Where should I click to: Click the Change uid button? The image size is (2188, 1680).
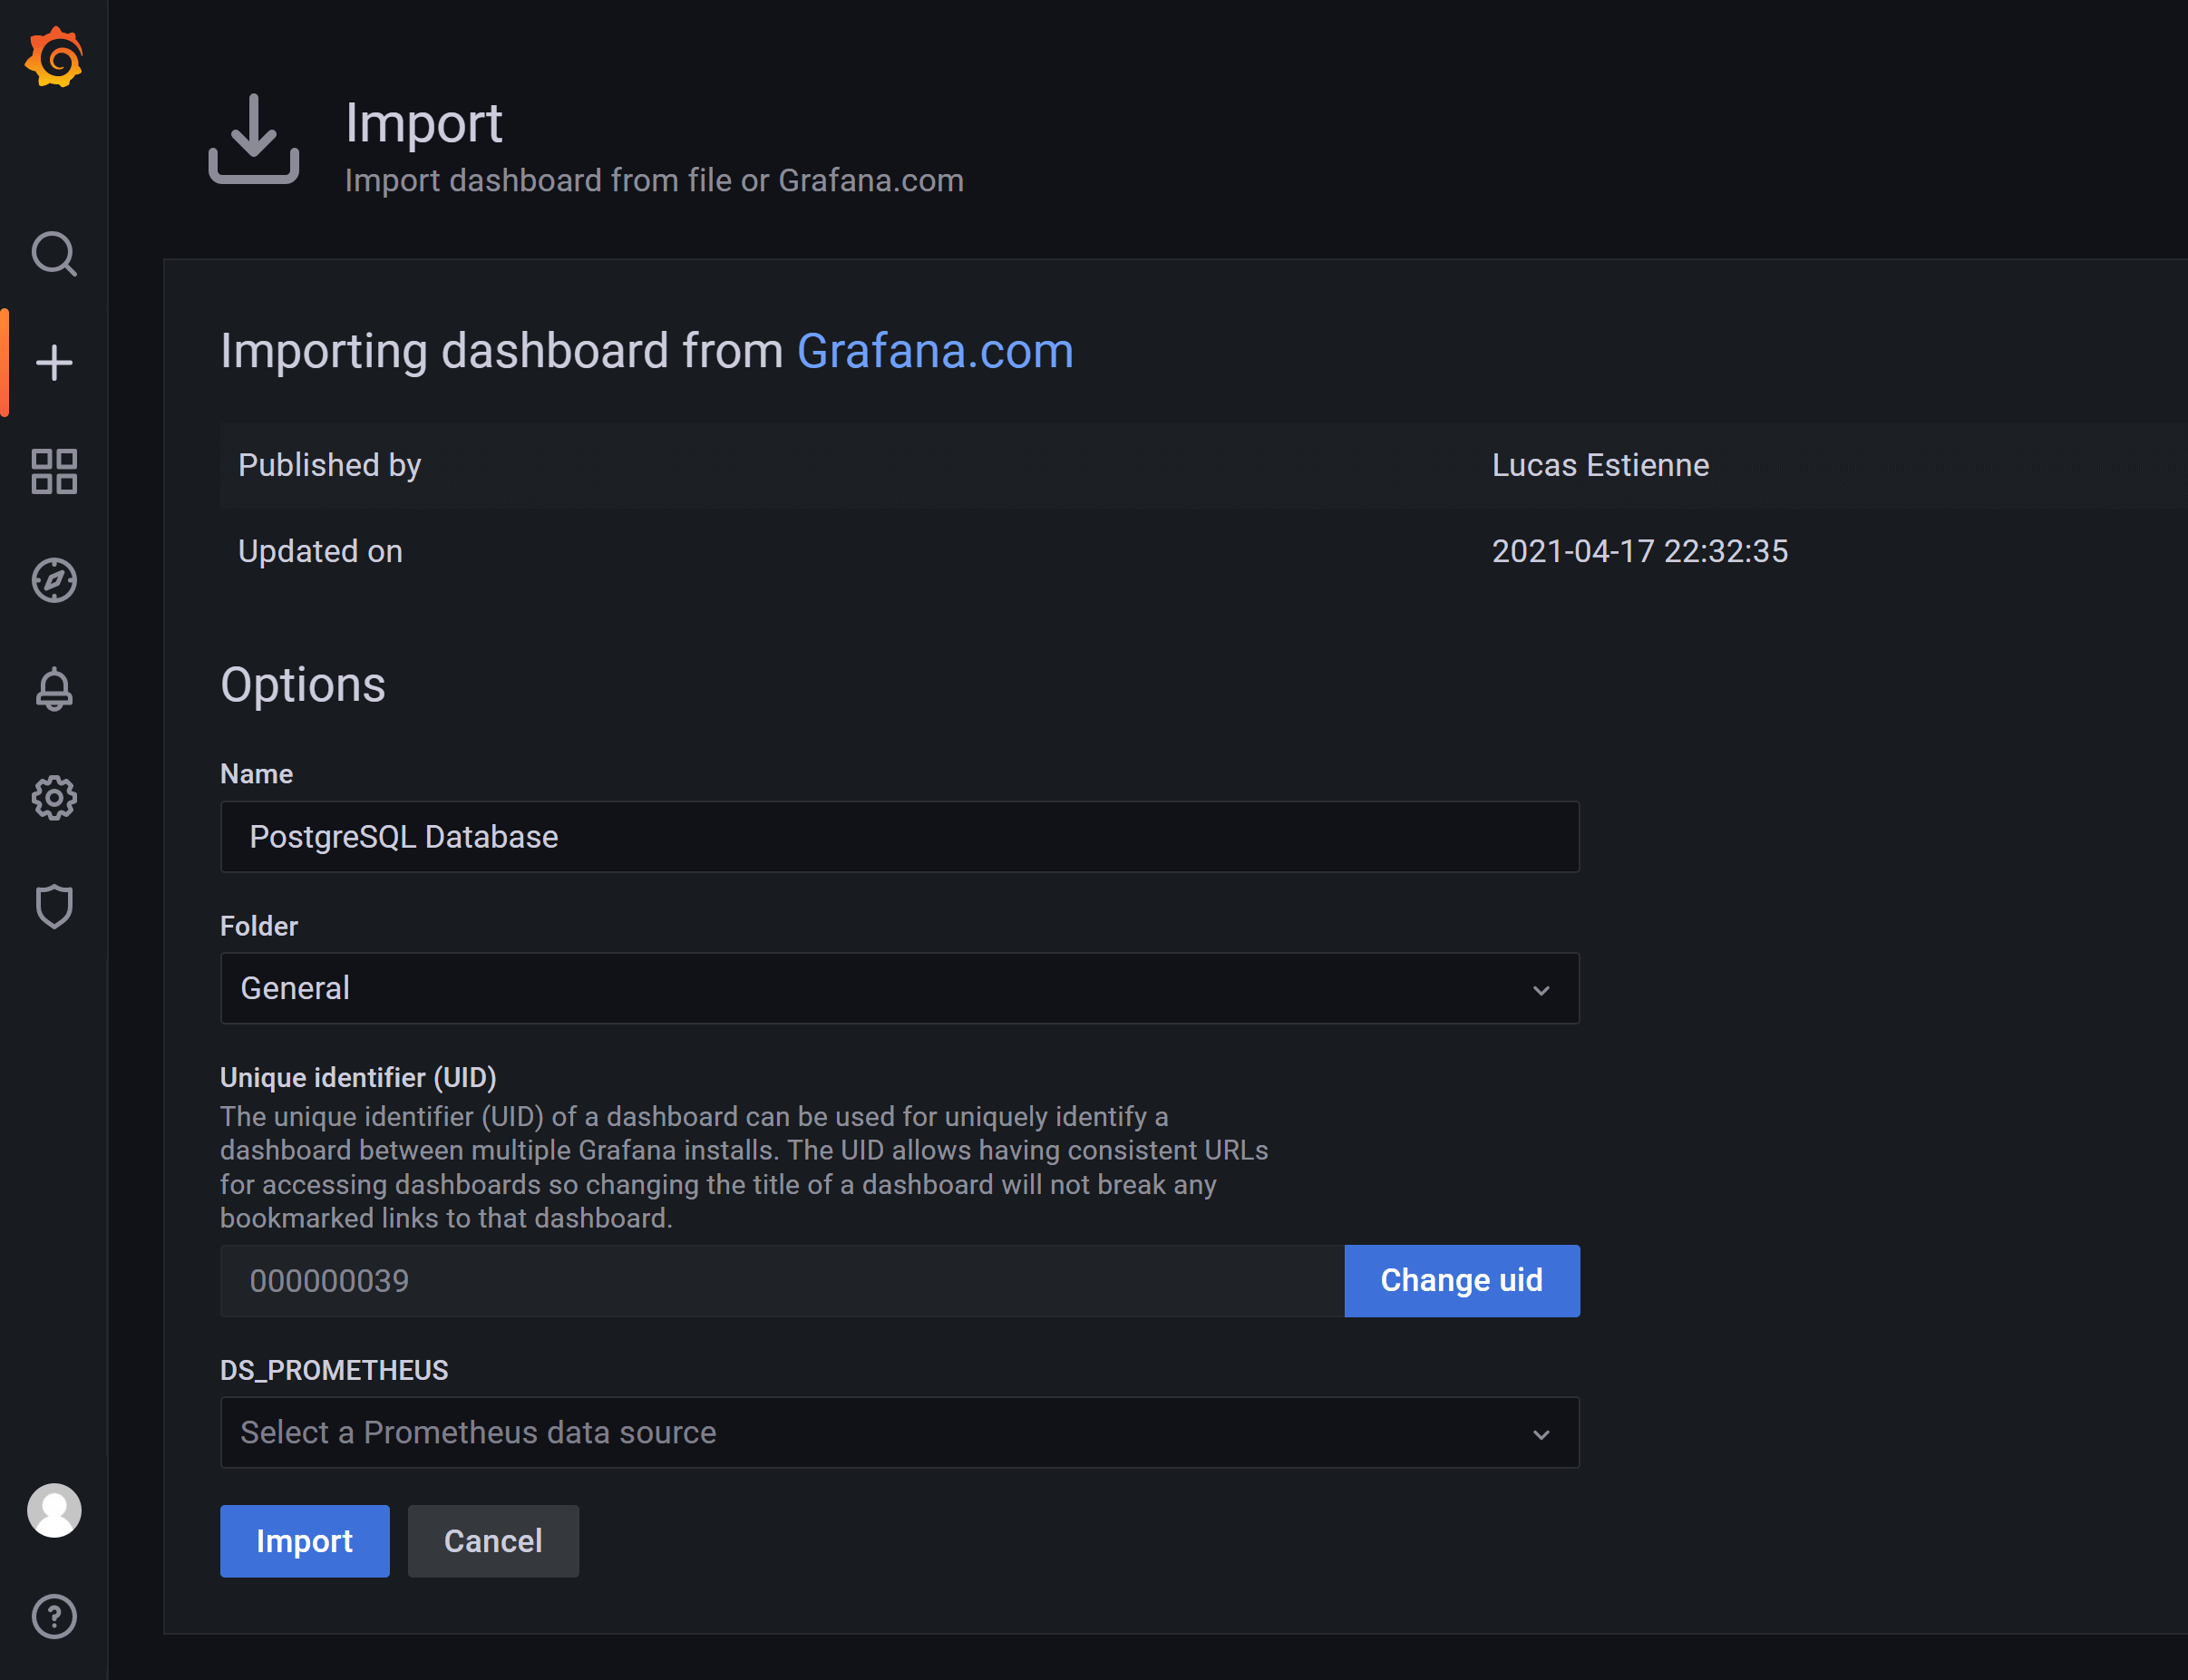tap(1461, 1280)
